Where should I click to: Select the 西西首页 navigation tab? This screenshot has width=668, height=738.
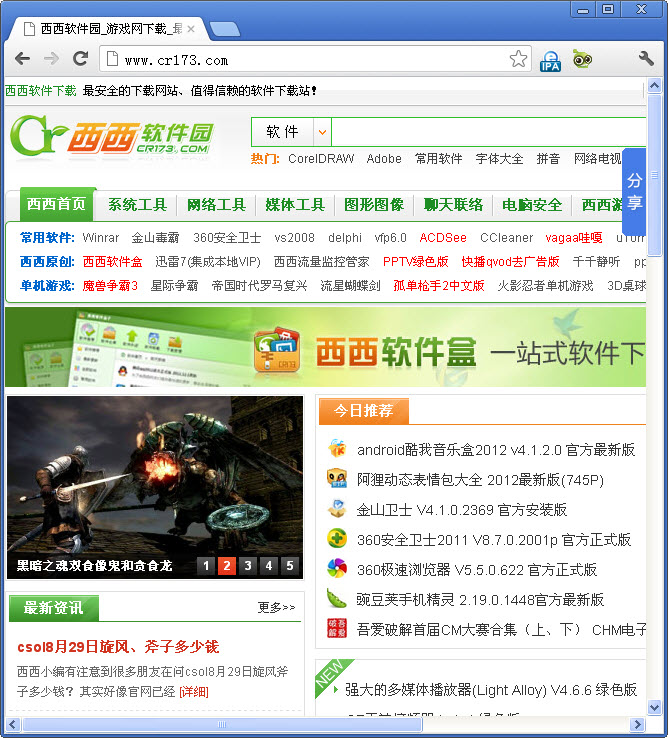coord(56,204)
